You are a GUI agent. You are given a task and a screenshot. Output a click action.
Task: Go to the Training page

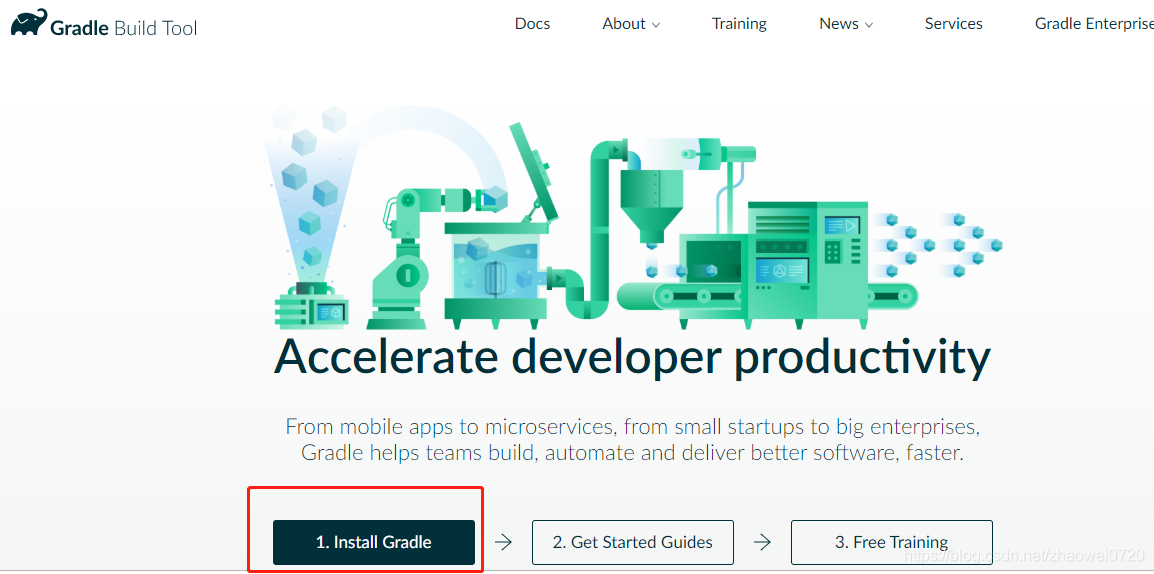(x=739, y=24)
